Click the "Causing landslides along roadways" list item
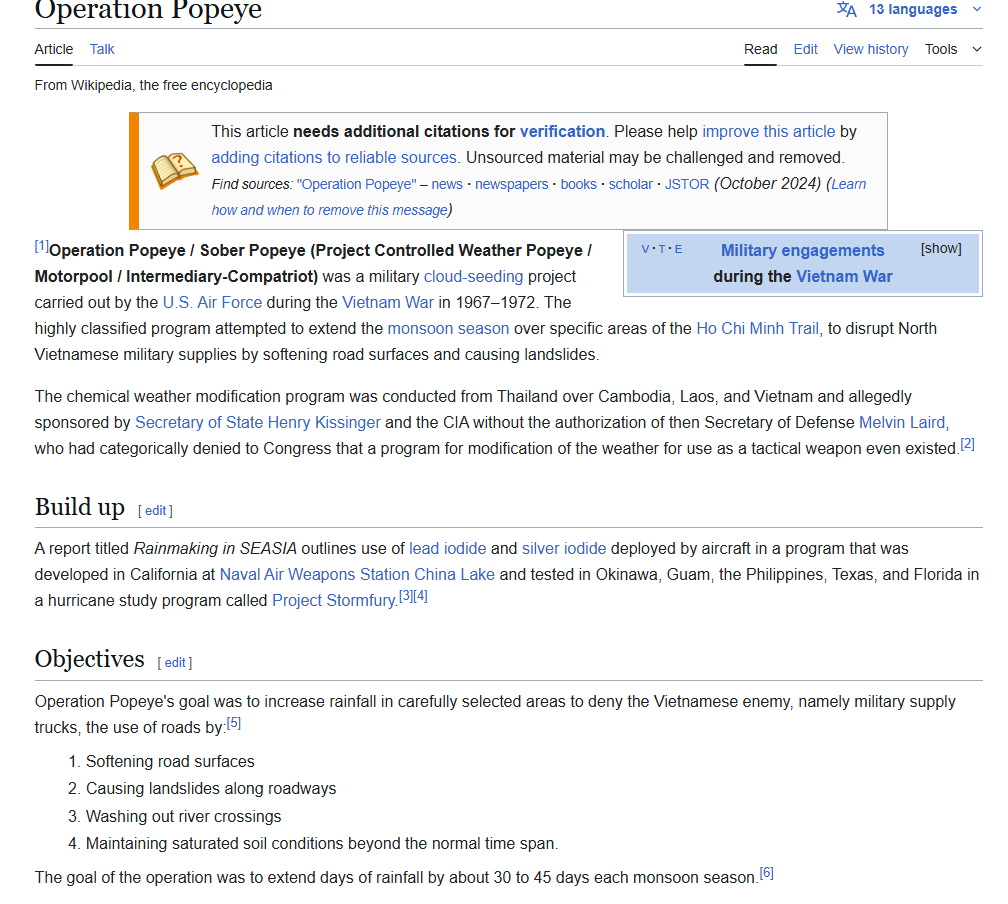The height and width of the screenshot is (904, 1008). click(211, 788)
